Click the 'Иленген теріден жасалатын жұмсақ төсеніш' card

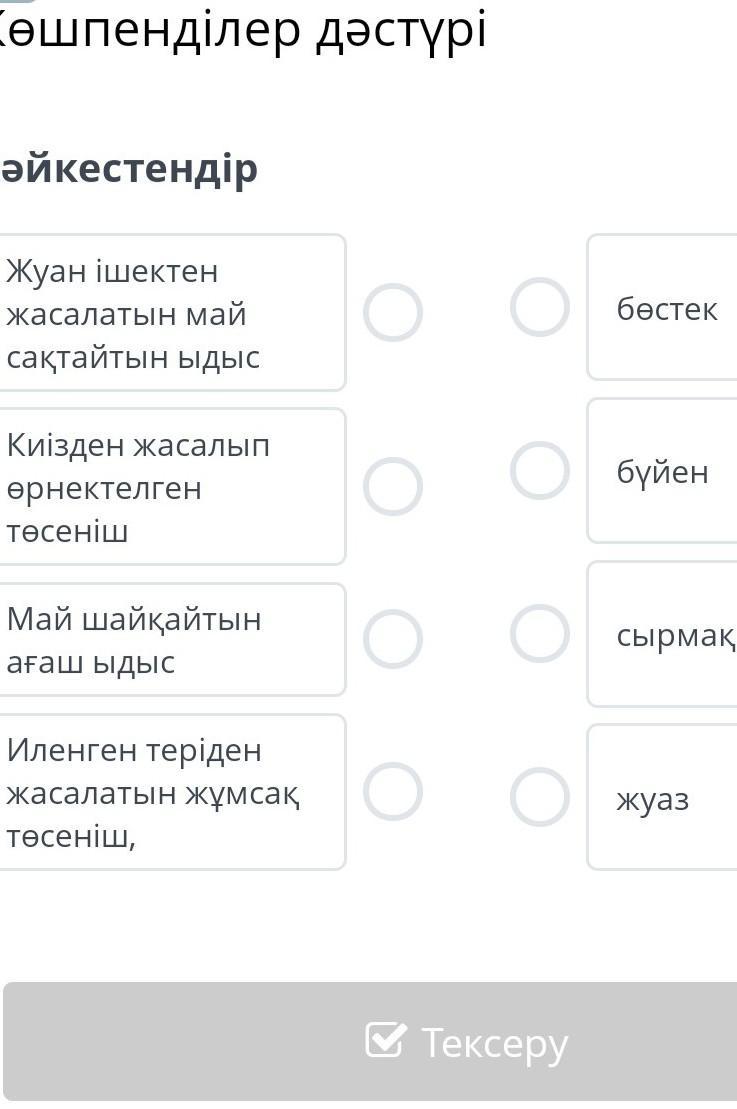(170, 792)
